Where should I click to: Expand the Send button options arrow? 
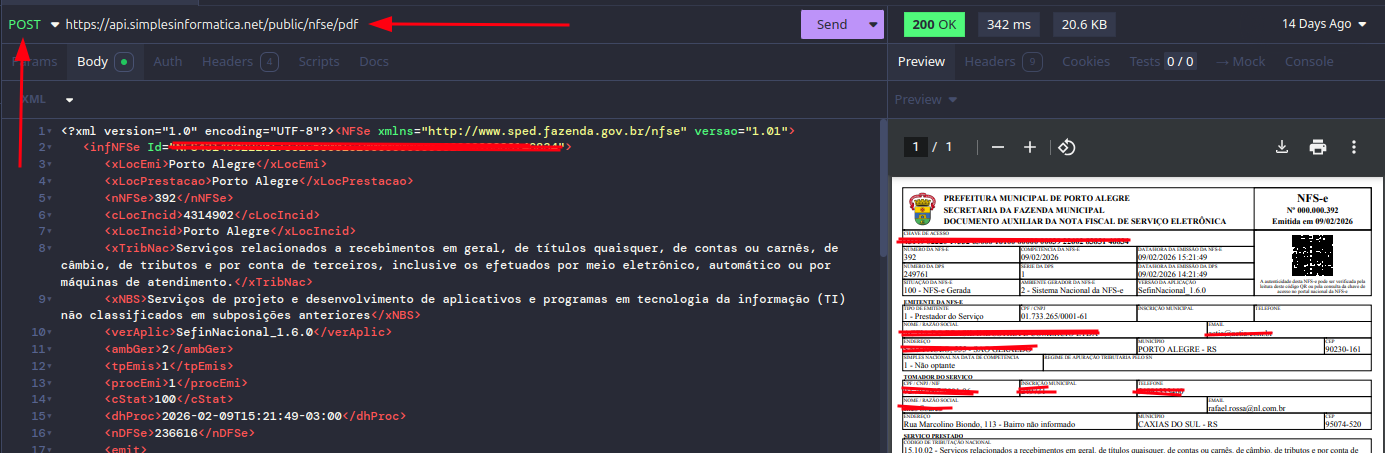pos(873,24)
